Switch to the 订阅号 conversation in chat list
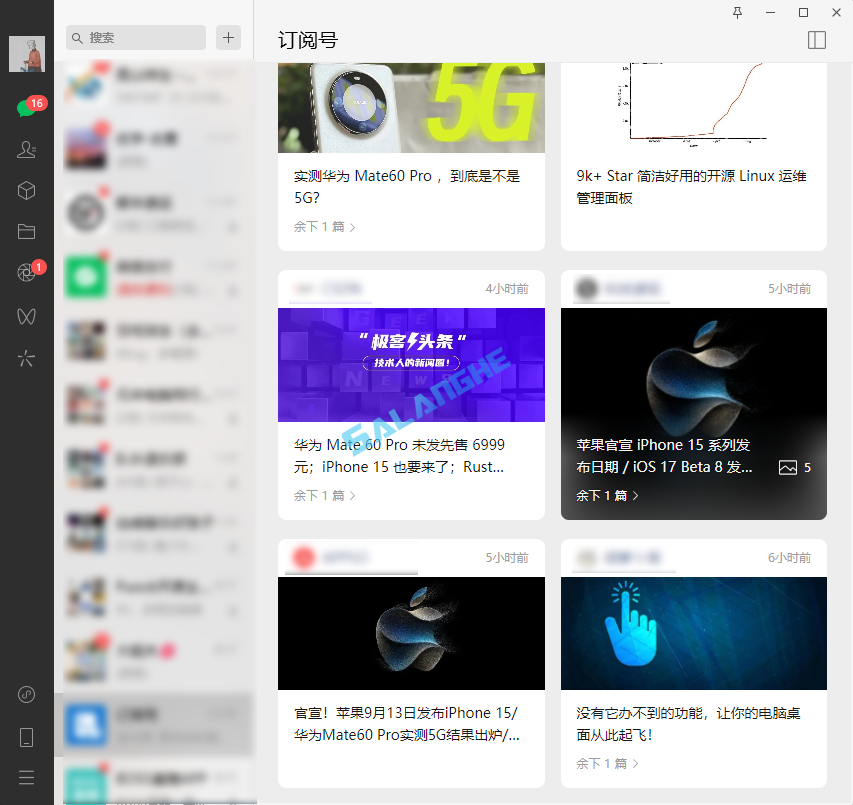The image size is (853, 805). click(x=155, y=727)
